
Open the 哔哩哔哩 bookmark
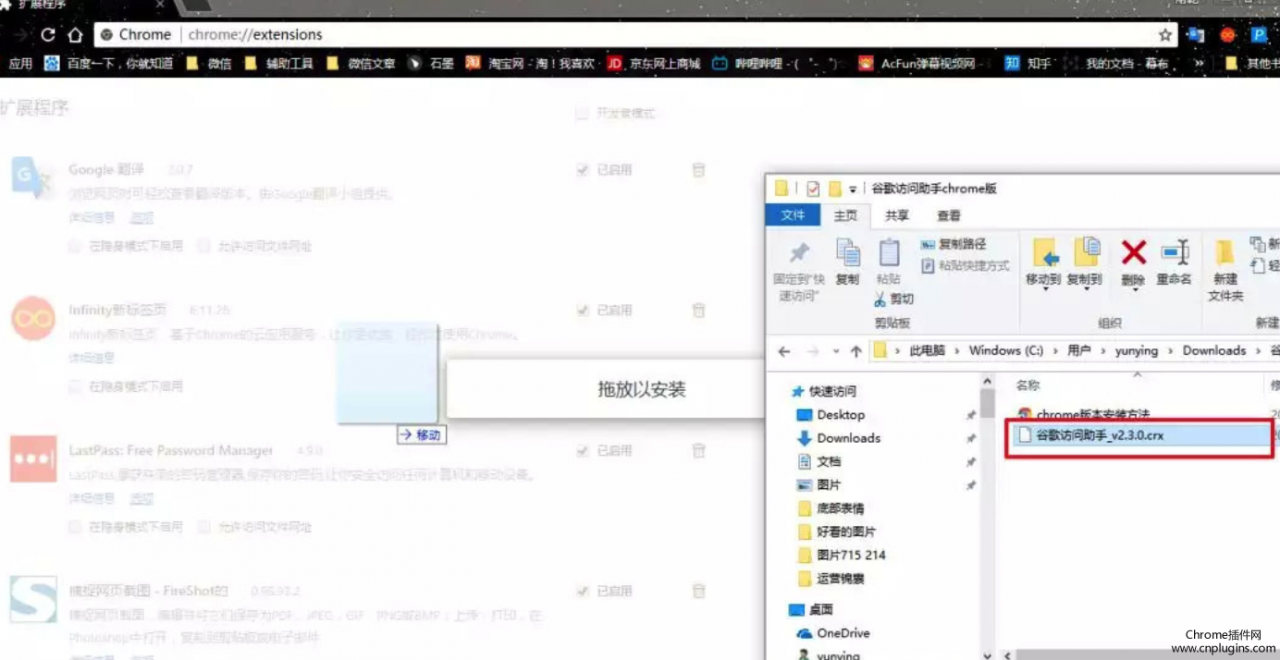click(x=776, y=63)
